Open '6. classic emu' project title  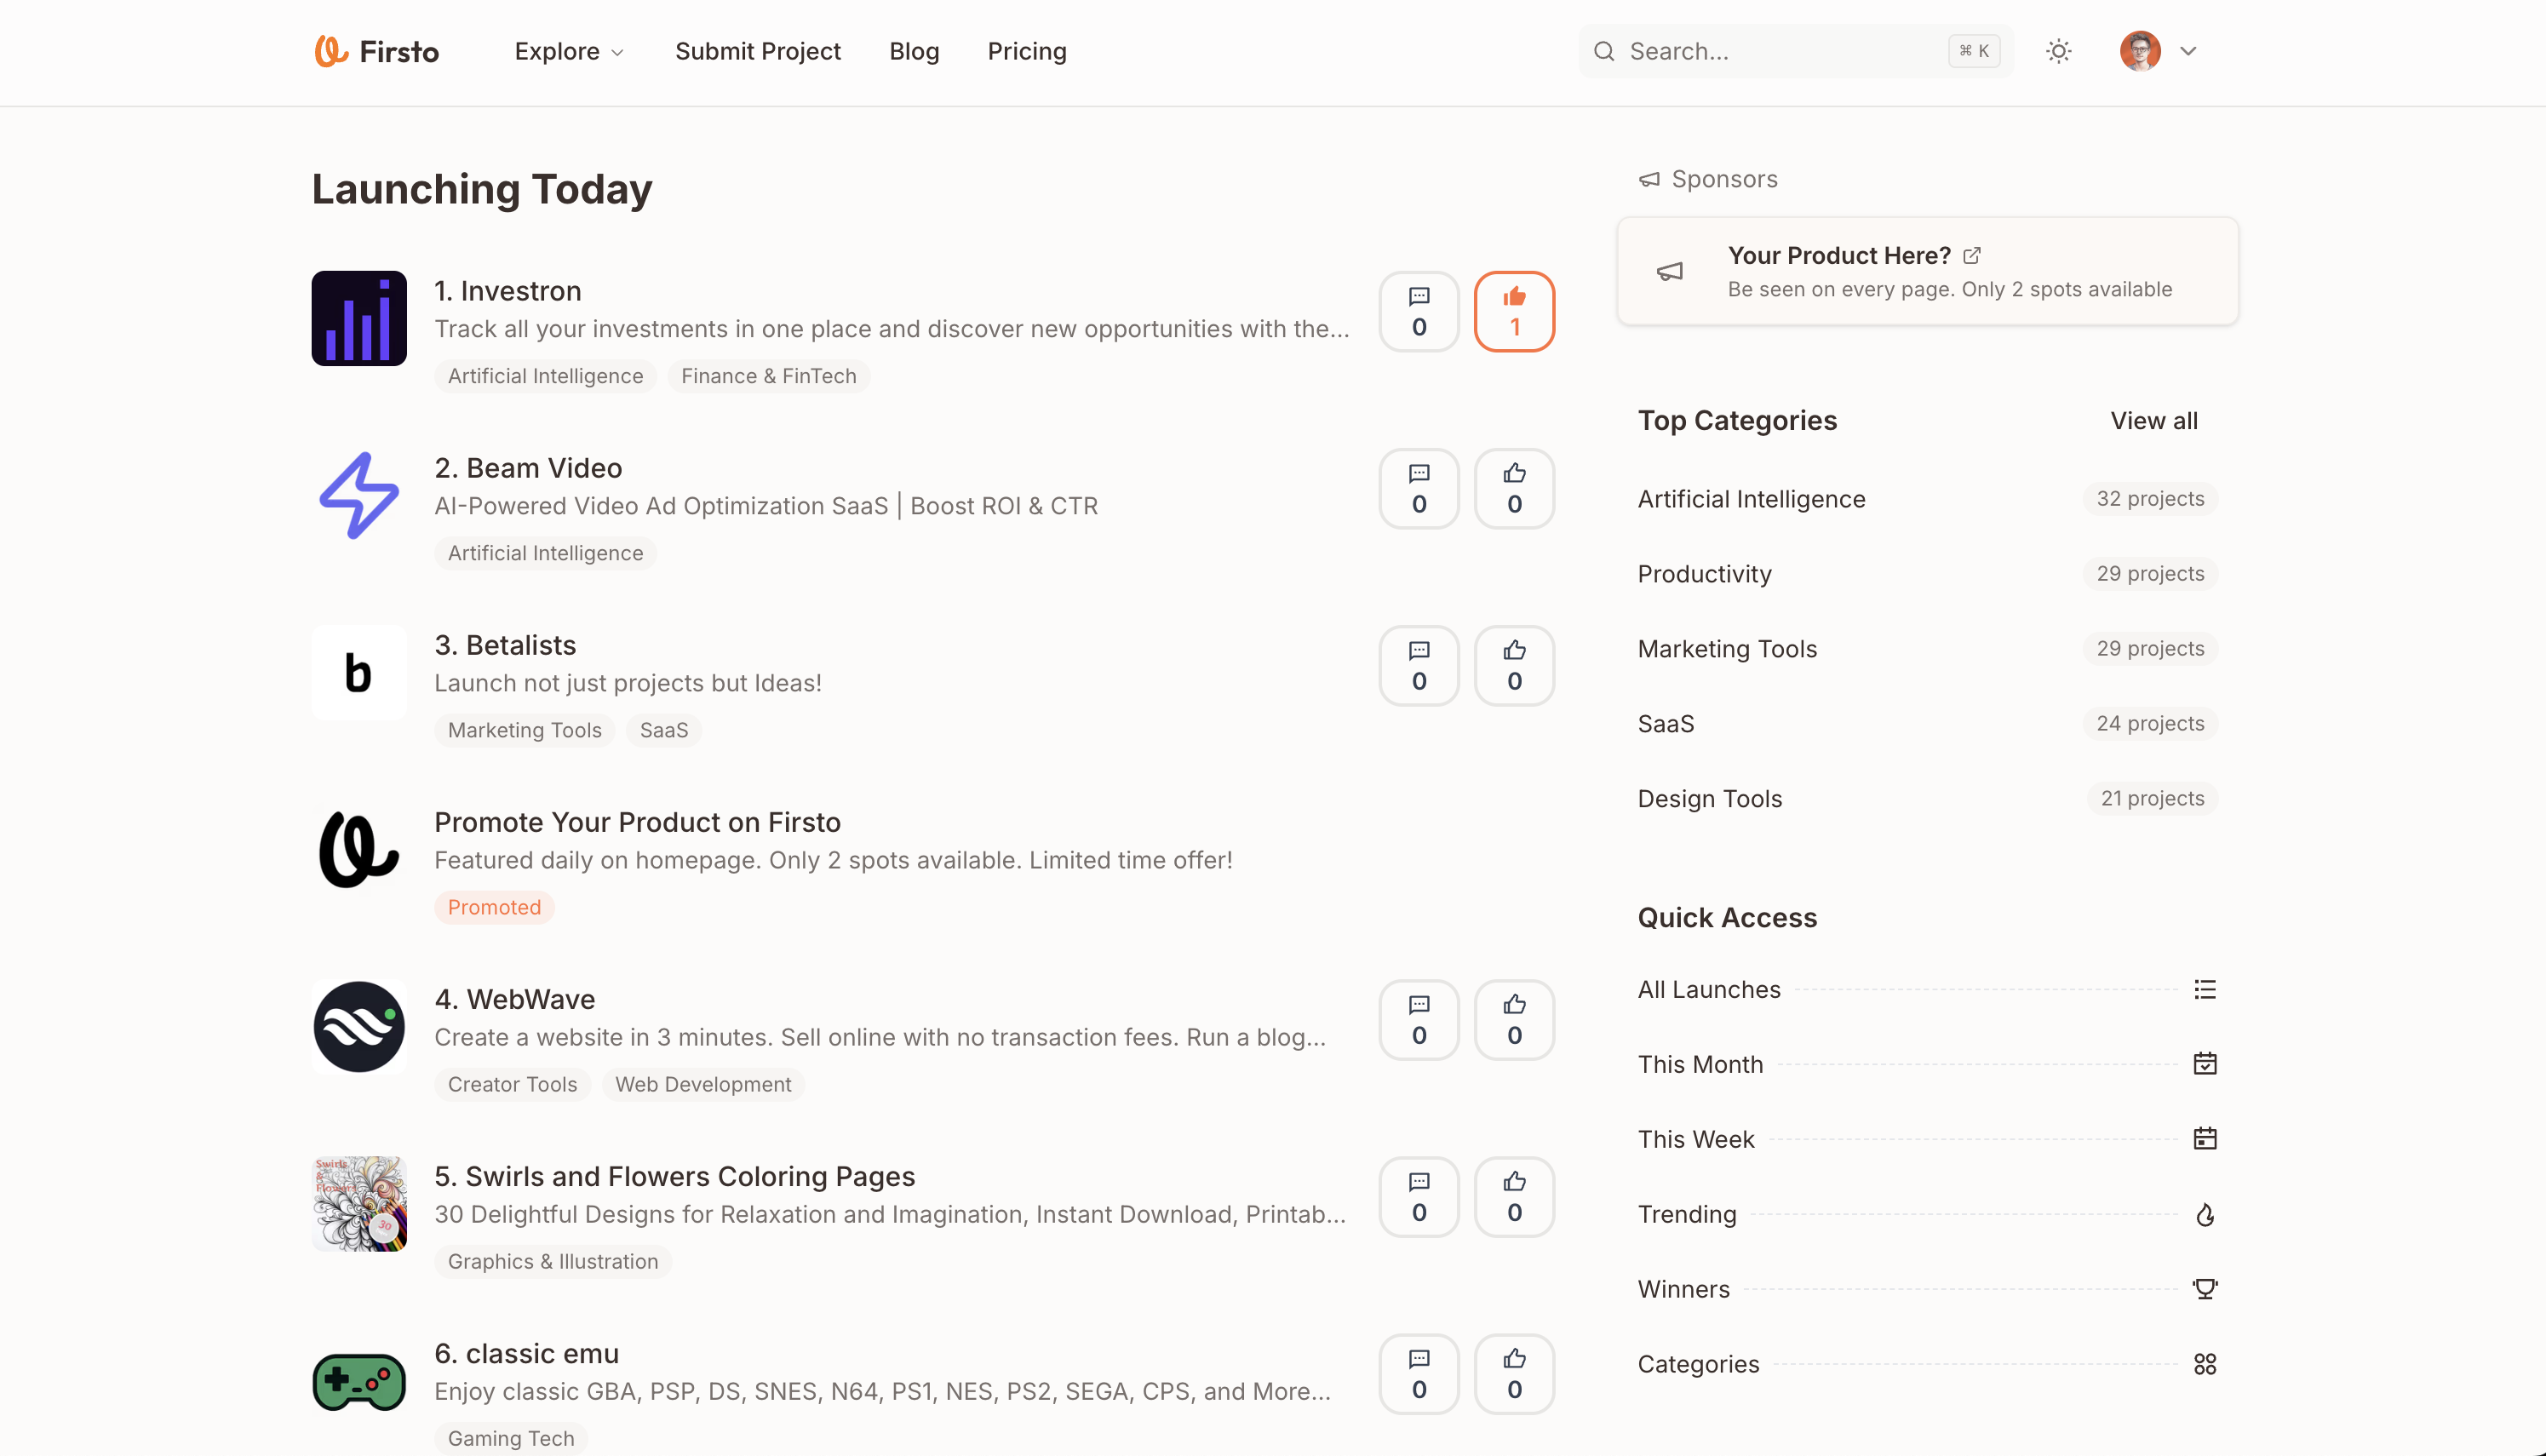pyautogui.click(x=527, y=1353)
